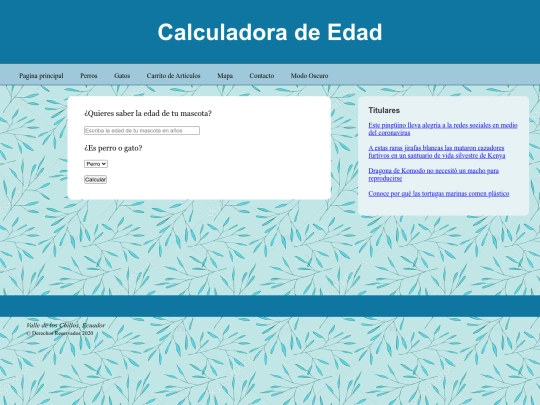Click the '¿Es perro o gato?' label

coord(113,148)
